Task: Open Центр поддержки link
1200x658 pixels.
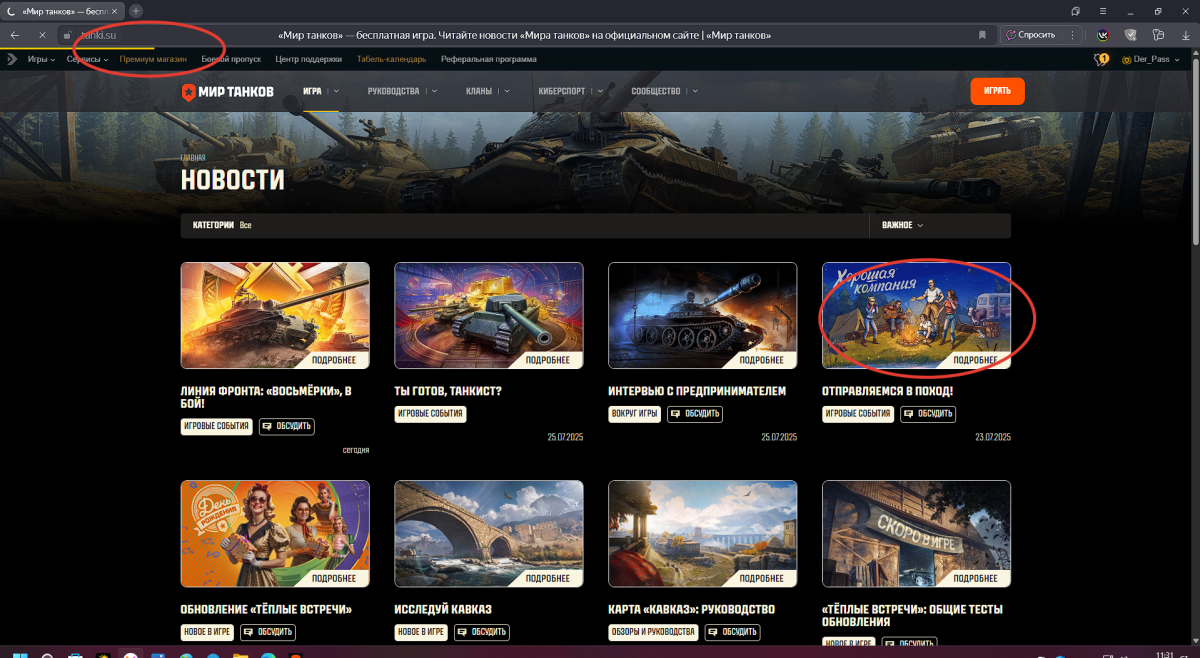Action: pyautogui.click(x=309, y=59)
